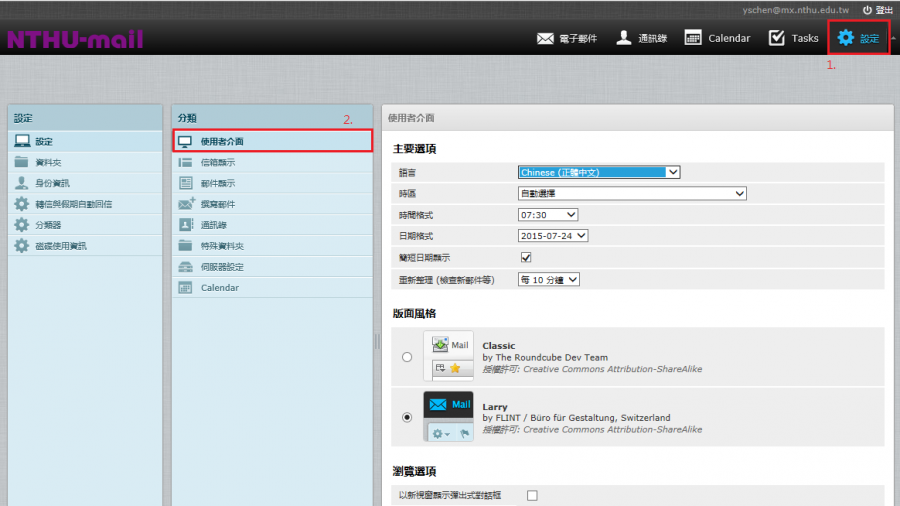Image resolution: width=900 pixels, height=506 pixels.
Task: Open the 語言 language dropdown
Action: coord(598,172)
